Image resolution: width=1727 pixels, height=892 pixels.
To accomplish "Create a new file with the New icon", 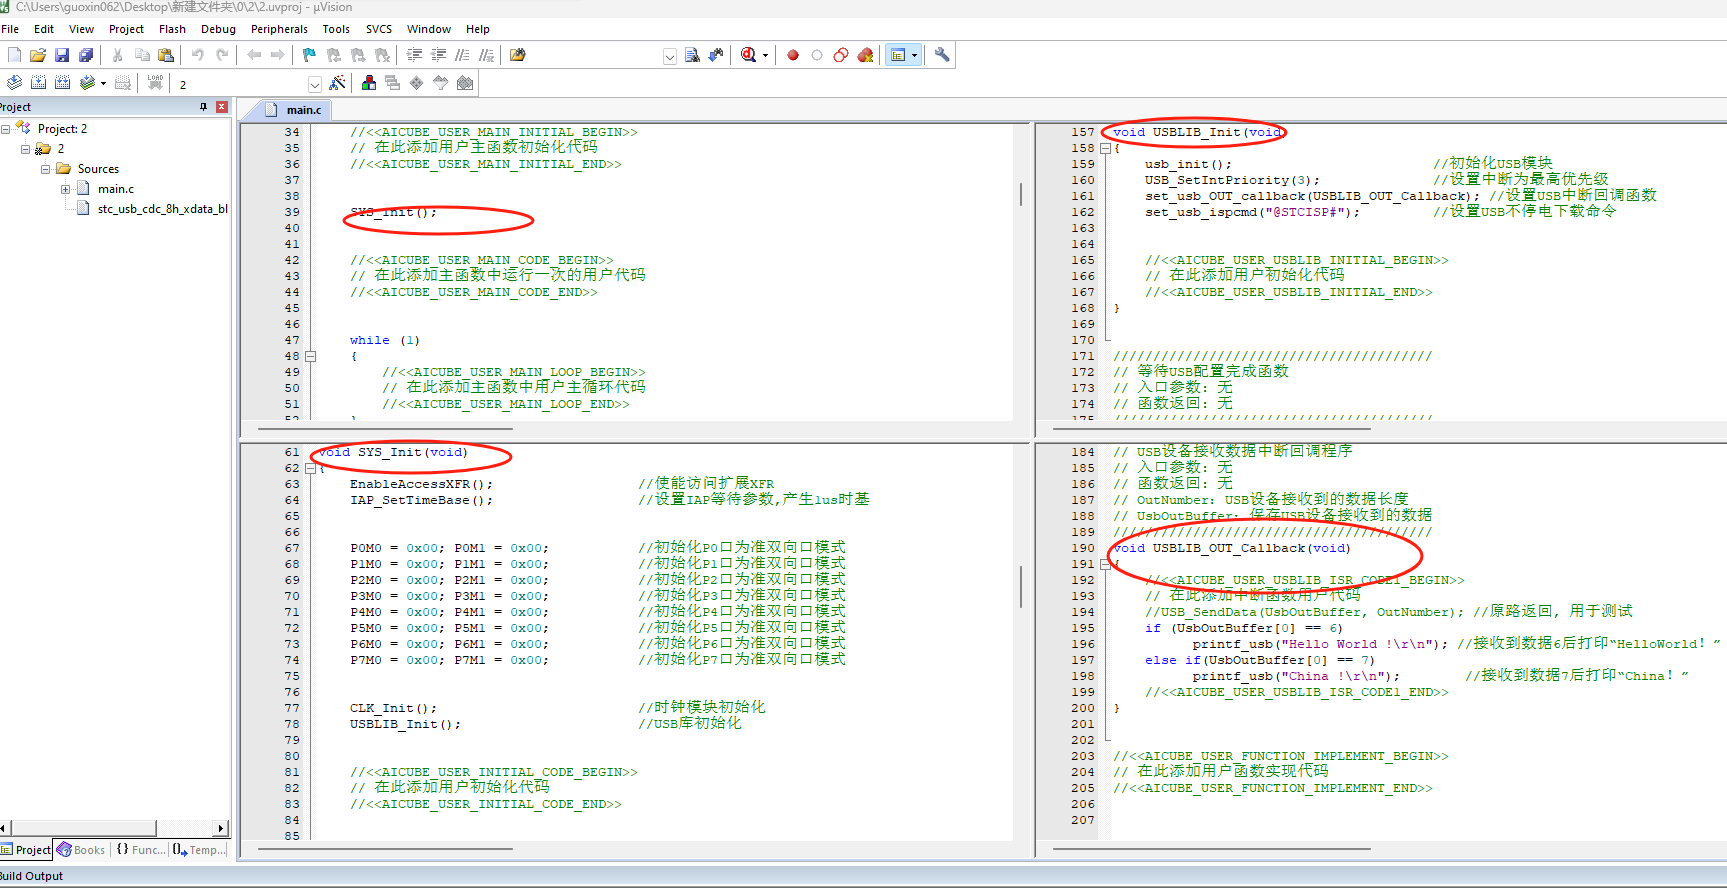I will (x=14, y=55).
